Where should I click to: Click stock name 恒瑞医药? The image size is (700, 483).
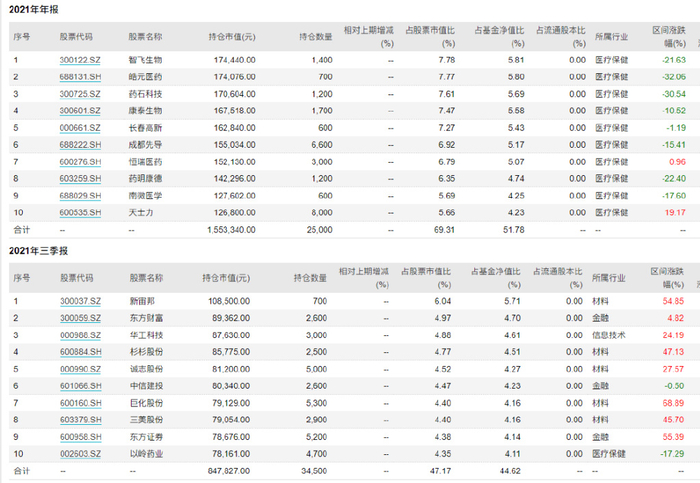(x=145, y=162)
